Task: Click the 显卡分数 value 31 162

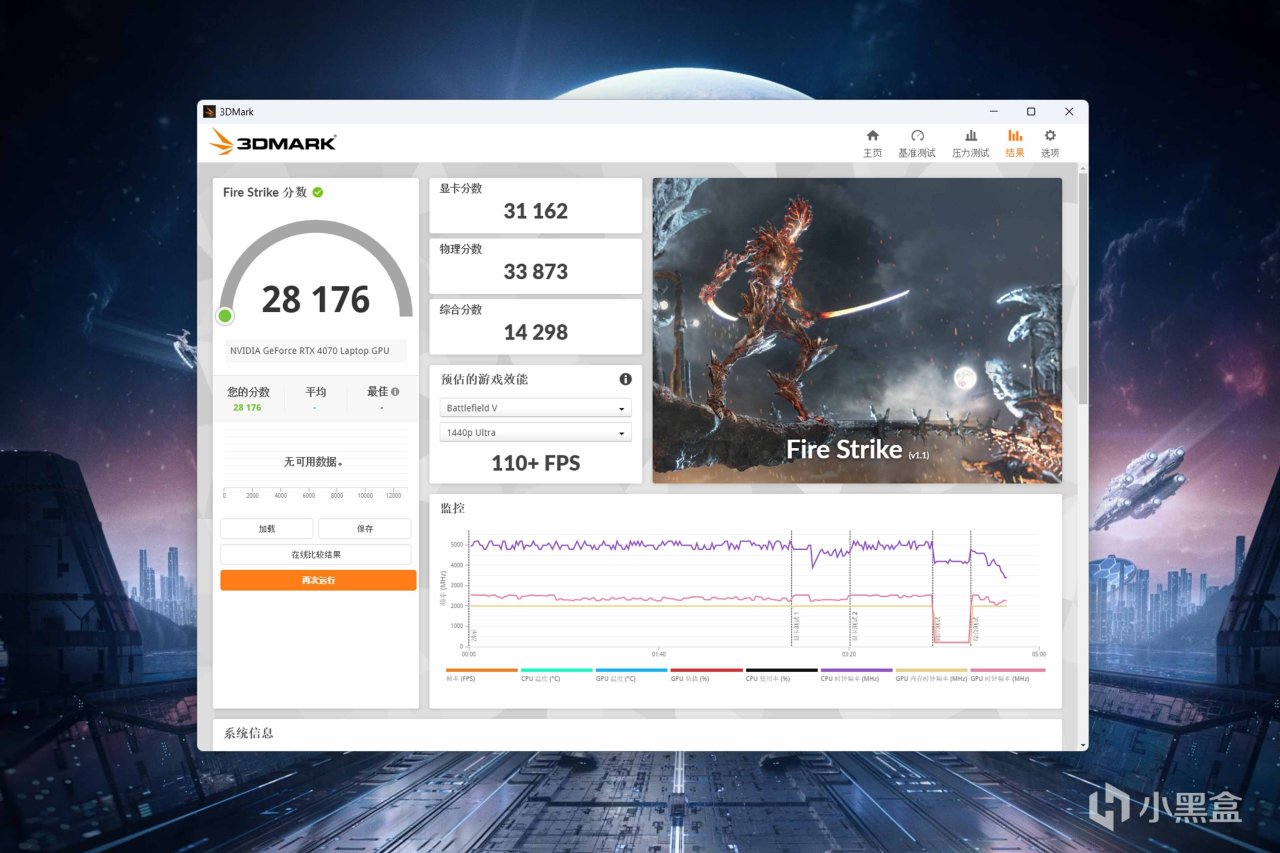Action: click(x=536, y=211)
